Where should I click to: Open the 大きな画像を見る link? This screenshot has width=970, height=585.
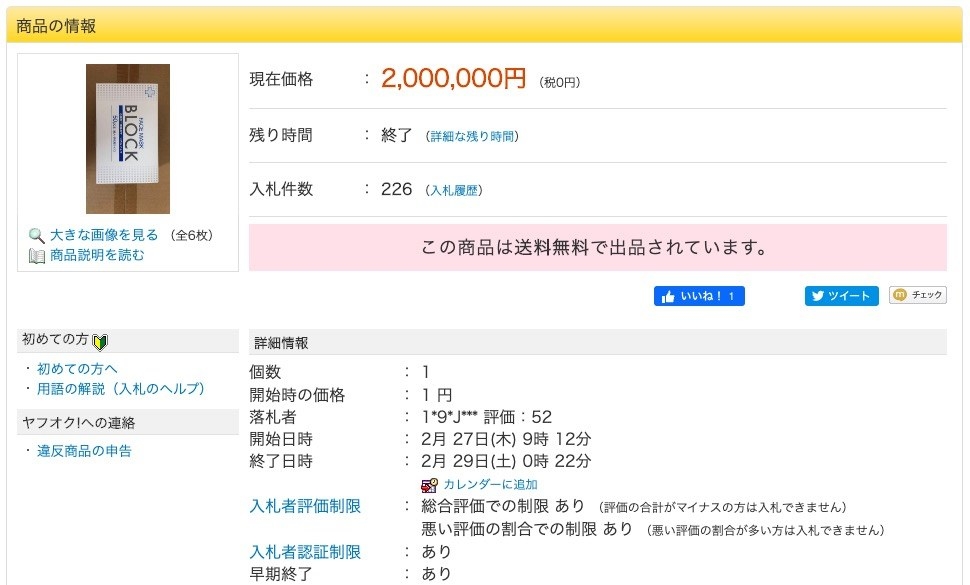point(104,235)
